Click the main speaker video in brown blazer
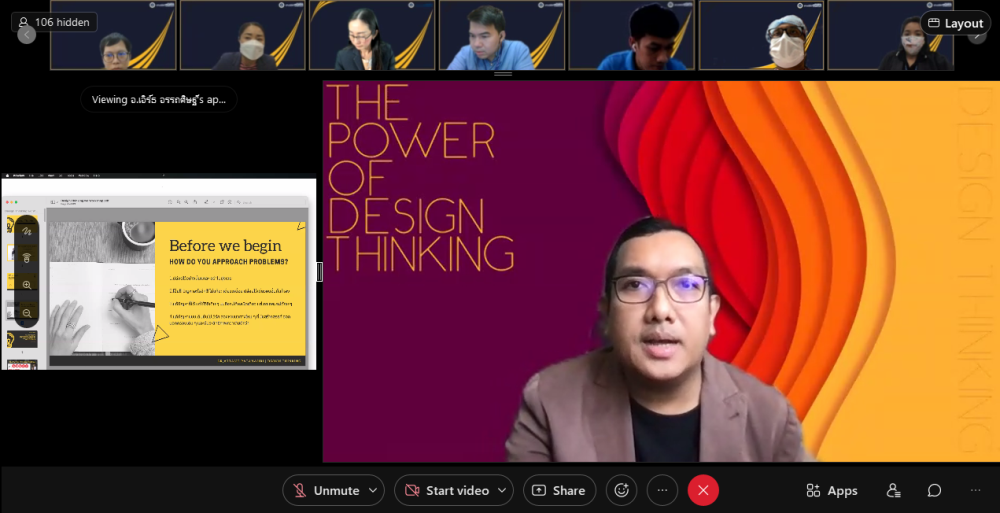Image resolution: width=1000 pixels, height=513 pixels. pyautogui.click(x=661, y=271)
